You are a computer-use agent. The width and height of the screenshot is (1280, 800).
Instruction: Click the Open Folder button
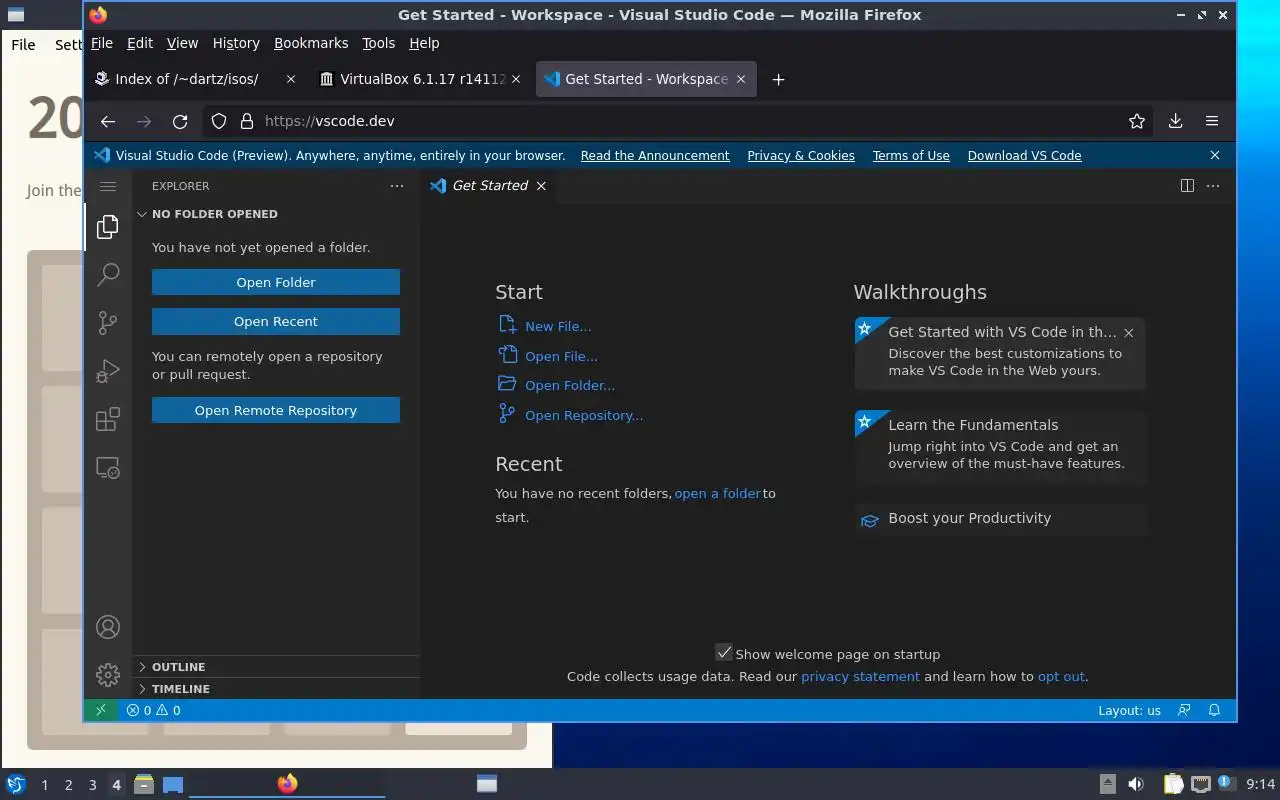[x=276, y=282]
